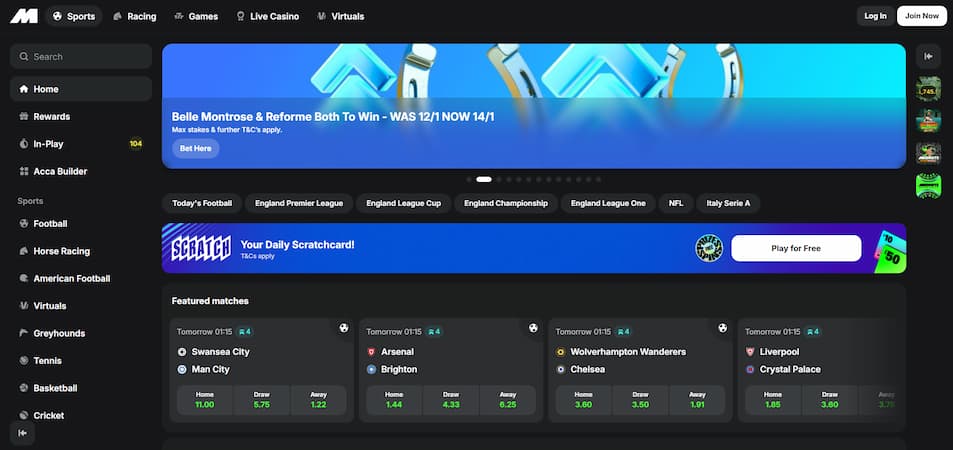Click the Search input field
The height and width of the screenshot is (450, 953).
(81, 57)
